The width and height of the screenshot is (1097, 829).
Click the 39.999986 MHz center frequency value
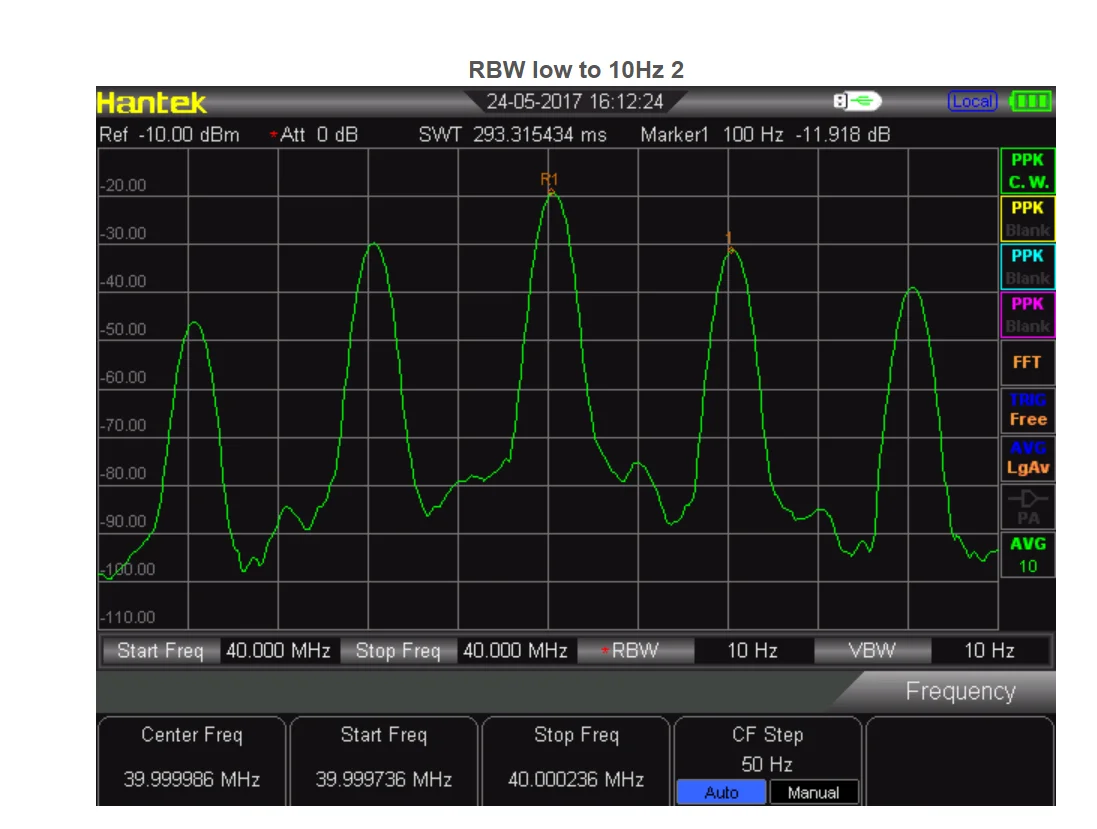click(192, 779)
